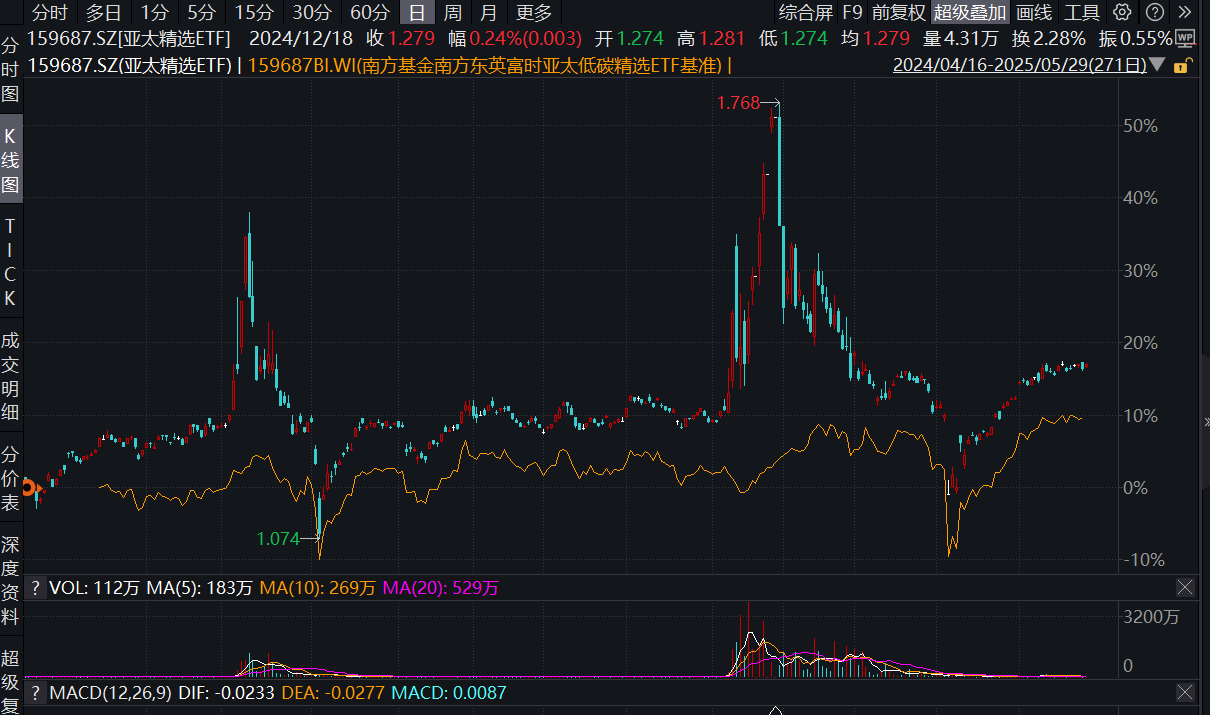
Task: Click the 振 0.55% amplitude value
Action: pos(1135,38)
